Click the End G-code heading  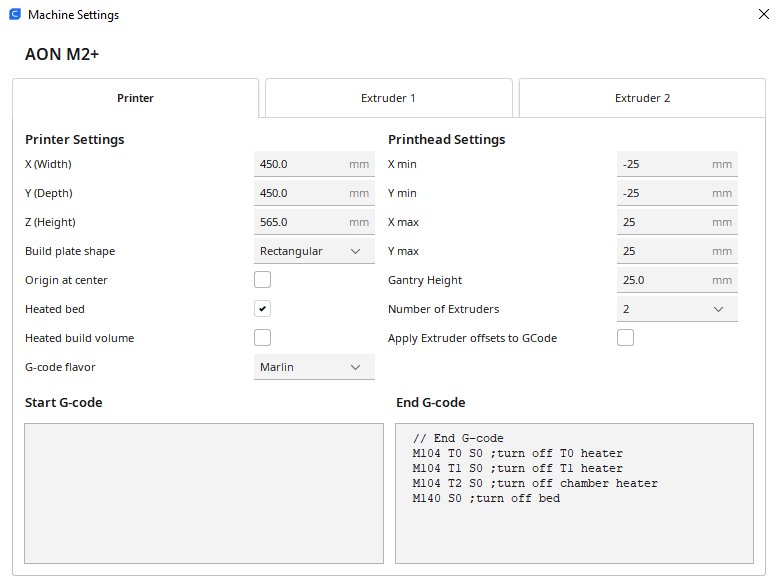pyautogui.click(x=431, y=402)
